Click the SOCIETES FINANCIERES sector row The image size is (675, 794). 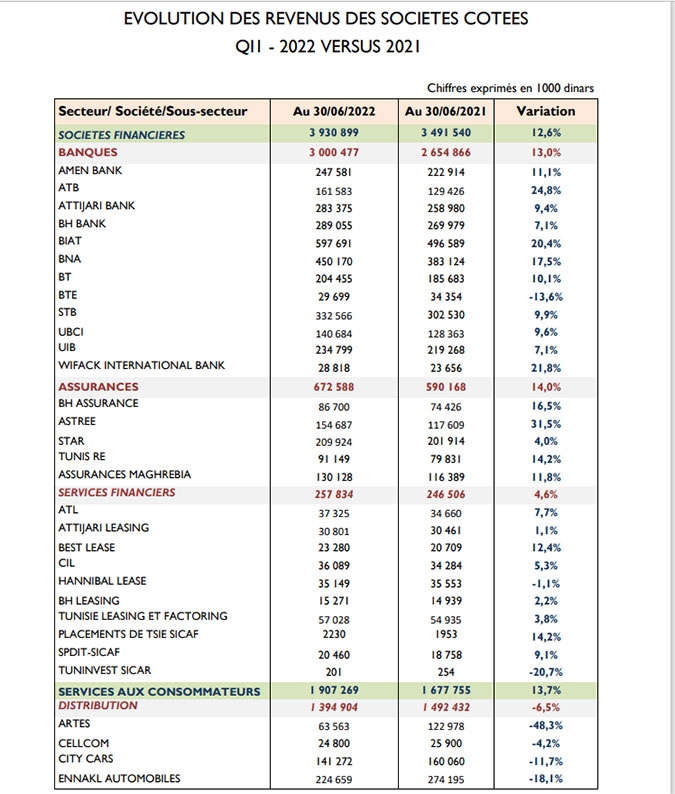point(326,134)
